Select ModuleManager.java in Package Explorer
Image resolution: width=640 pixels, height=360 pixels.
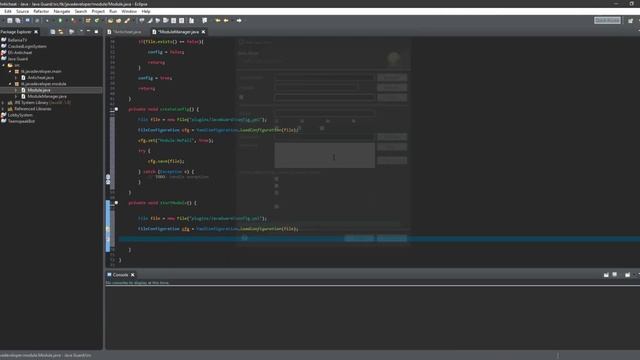click(47, 96)
